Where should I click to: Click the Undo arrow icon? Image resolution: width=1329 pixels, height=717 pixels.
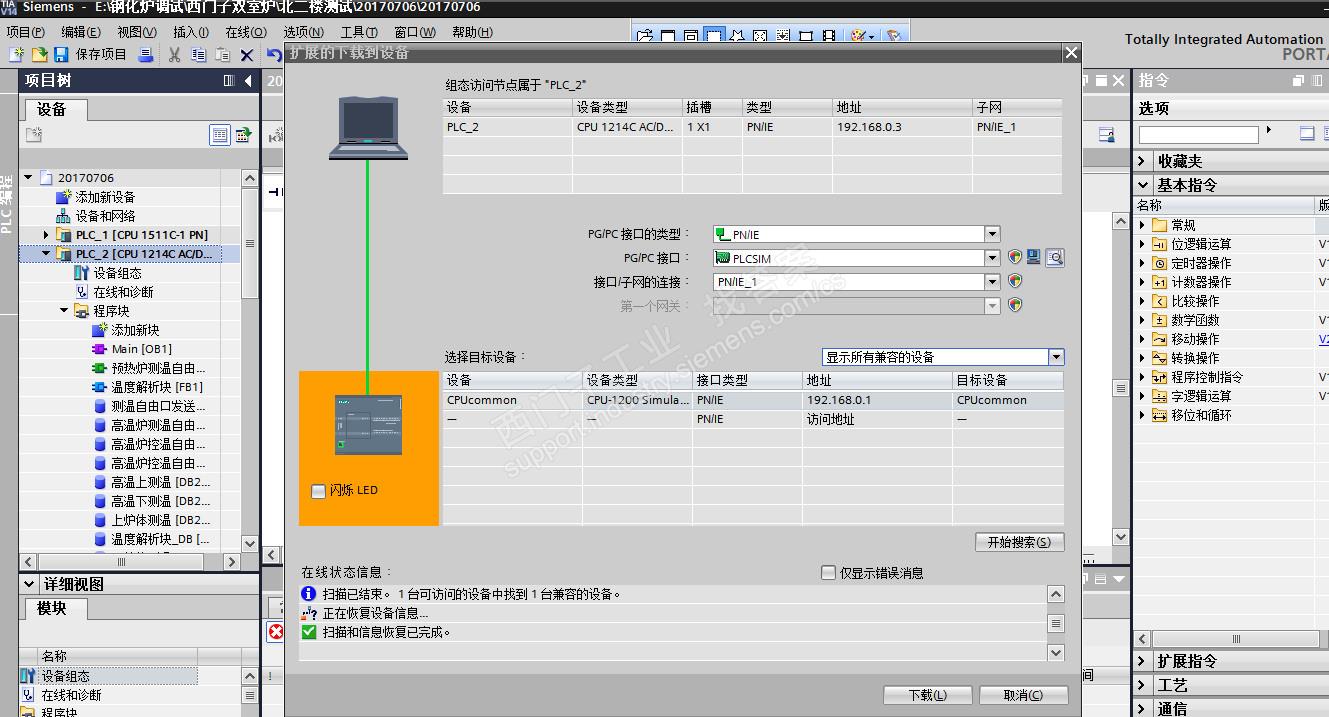click(x=274, y=55)
